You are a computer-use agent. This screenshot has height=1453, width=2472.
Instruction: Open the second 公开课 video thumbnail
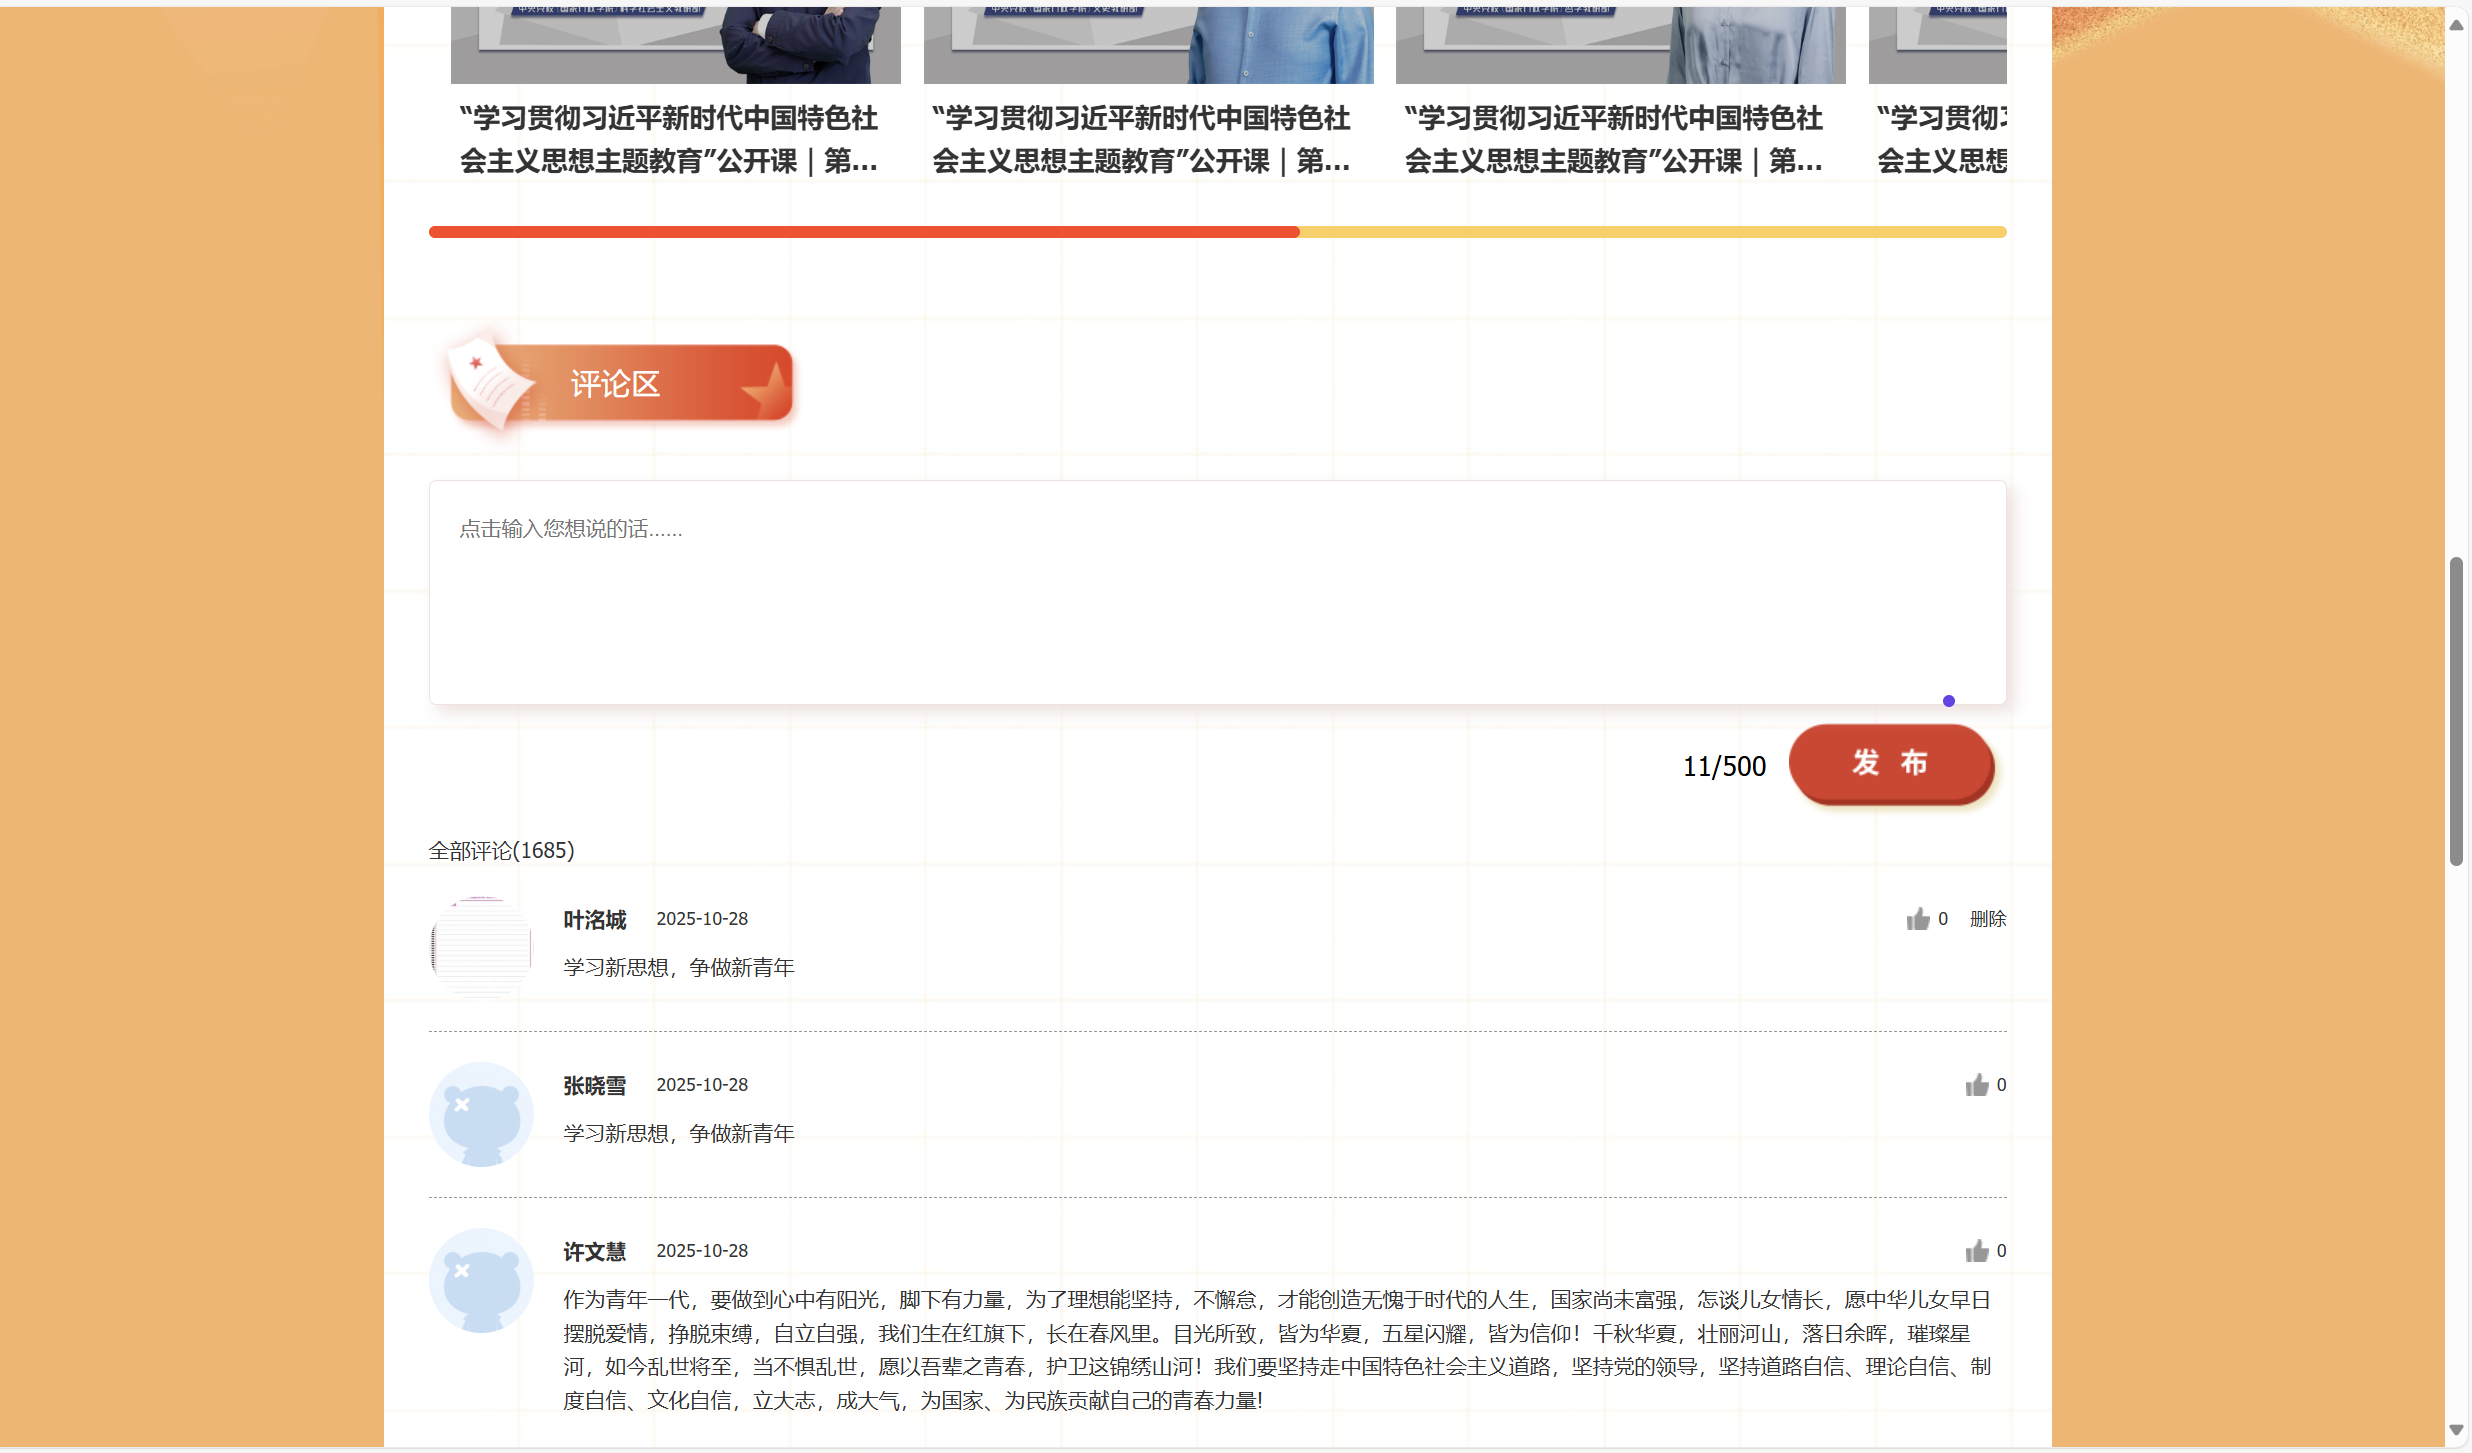1148,45
